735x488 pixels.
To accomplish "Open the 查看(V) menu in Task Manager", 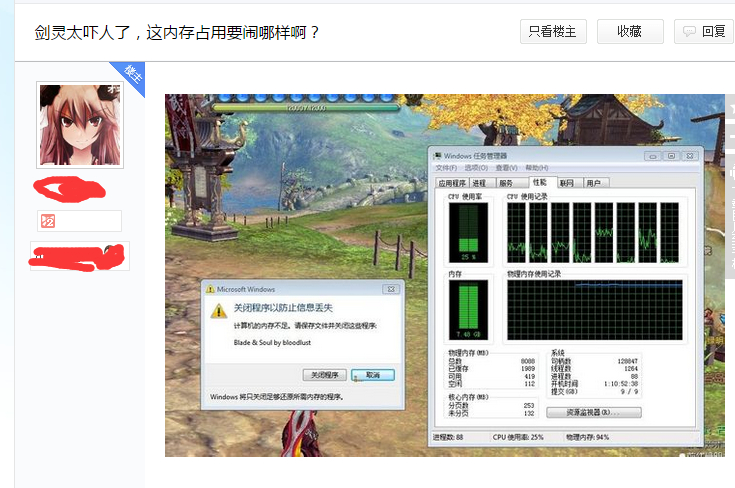I will coord(506,168).
